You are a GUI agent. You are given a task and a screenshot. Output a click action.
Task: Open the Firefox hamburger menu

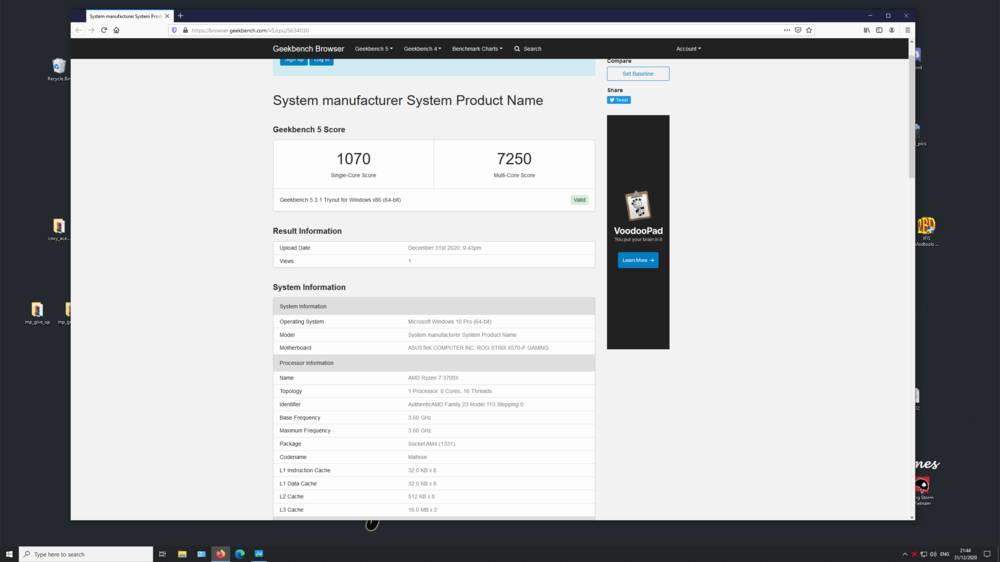point(907,30)
